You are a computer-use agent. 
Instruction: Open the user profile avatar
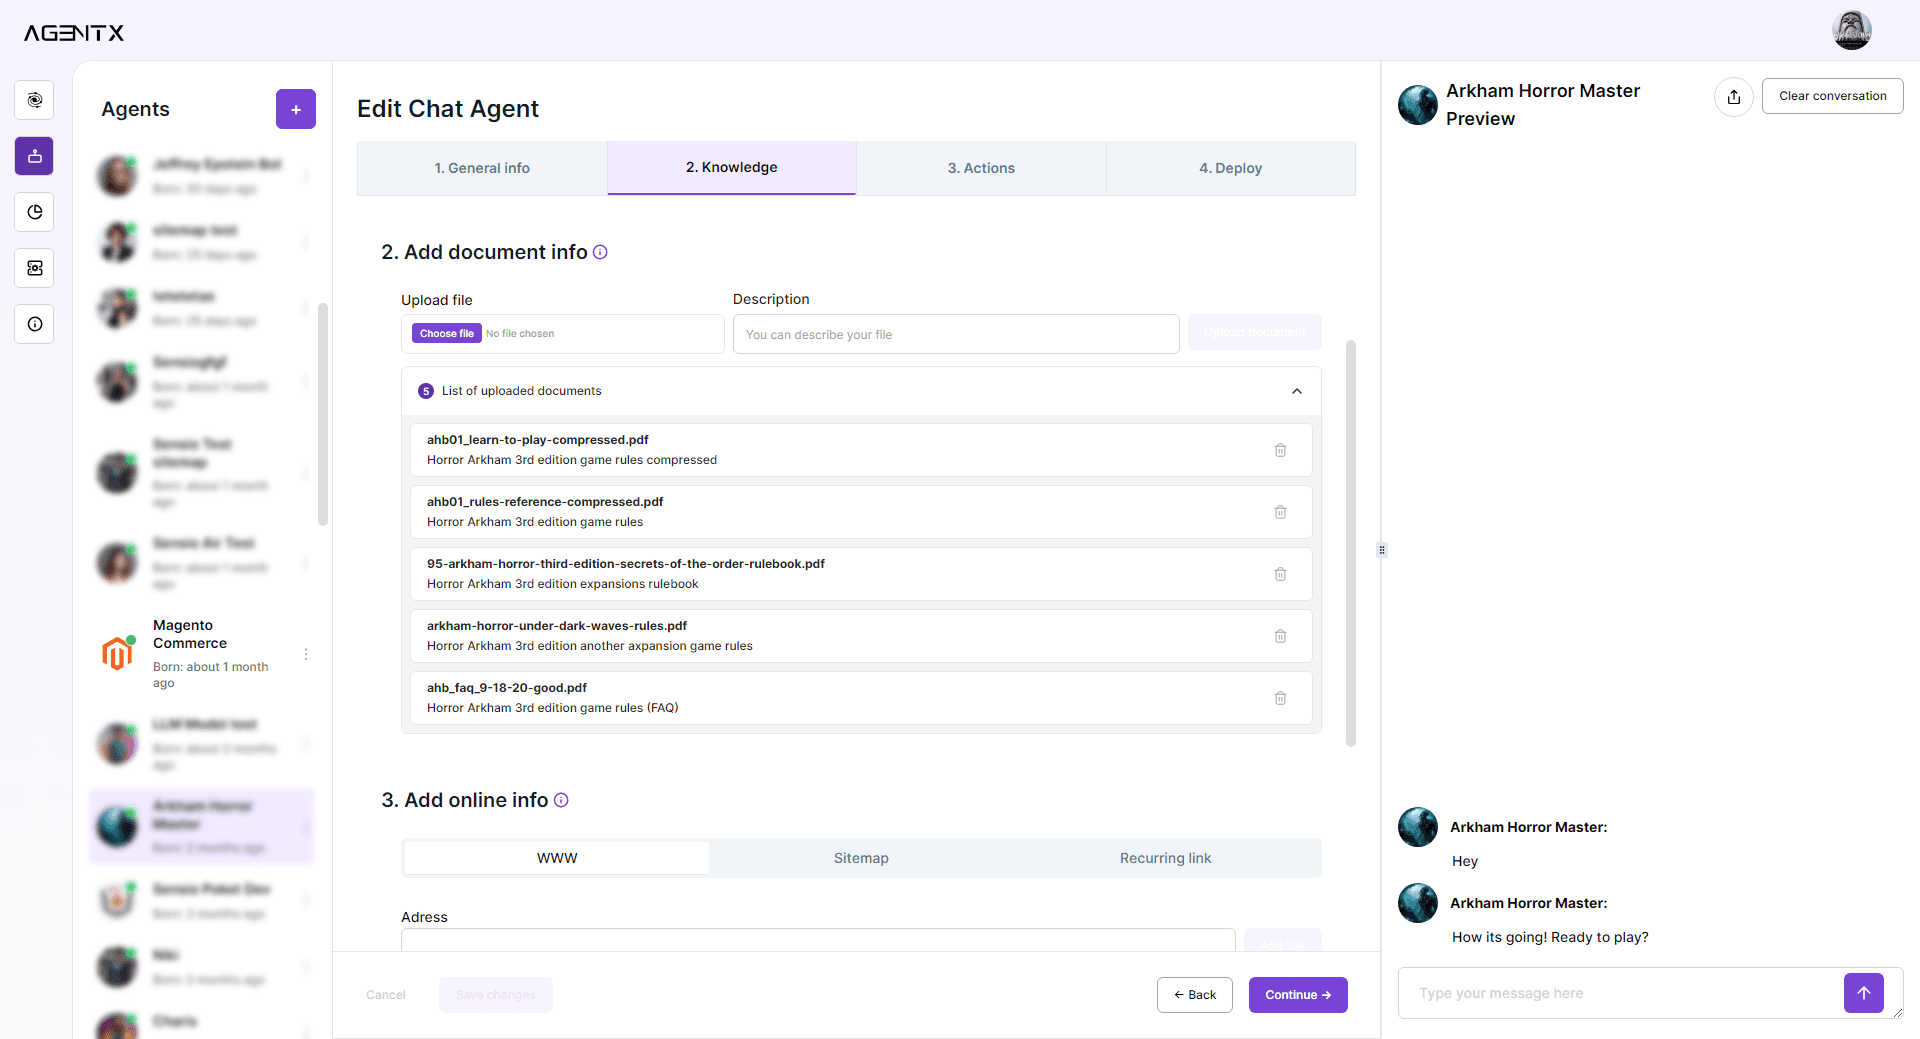[x=1851, y=30]
